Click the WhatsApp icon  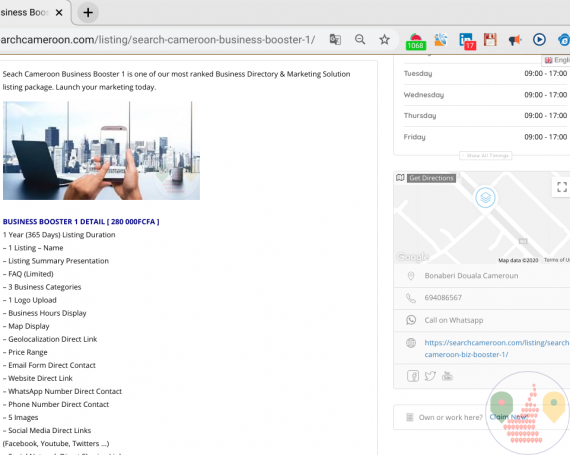point(411,320)
